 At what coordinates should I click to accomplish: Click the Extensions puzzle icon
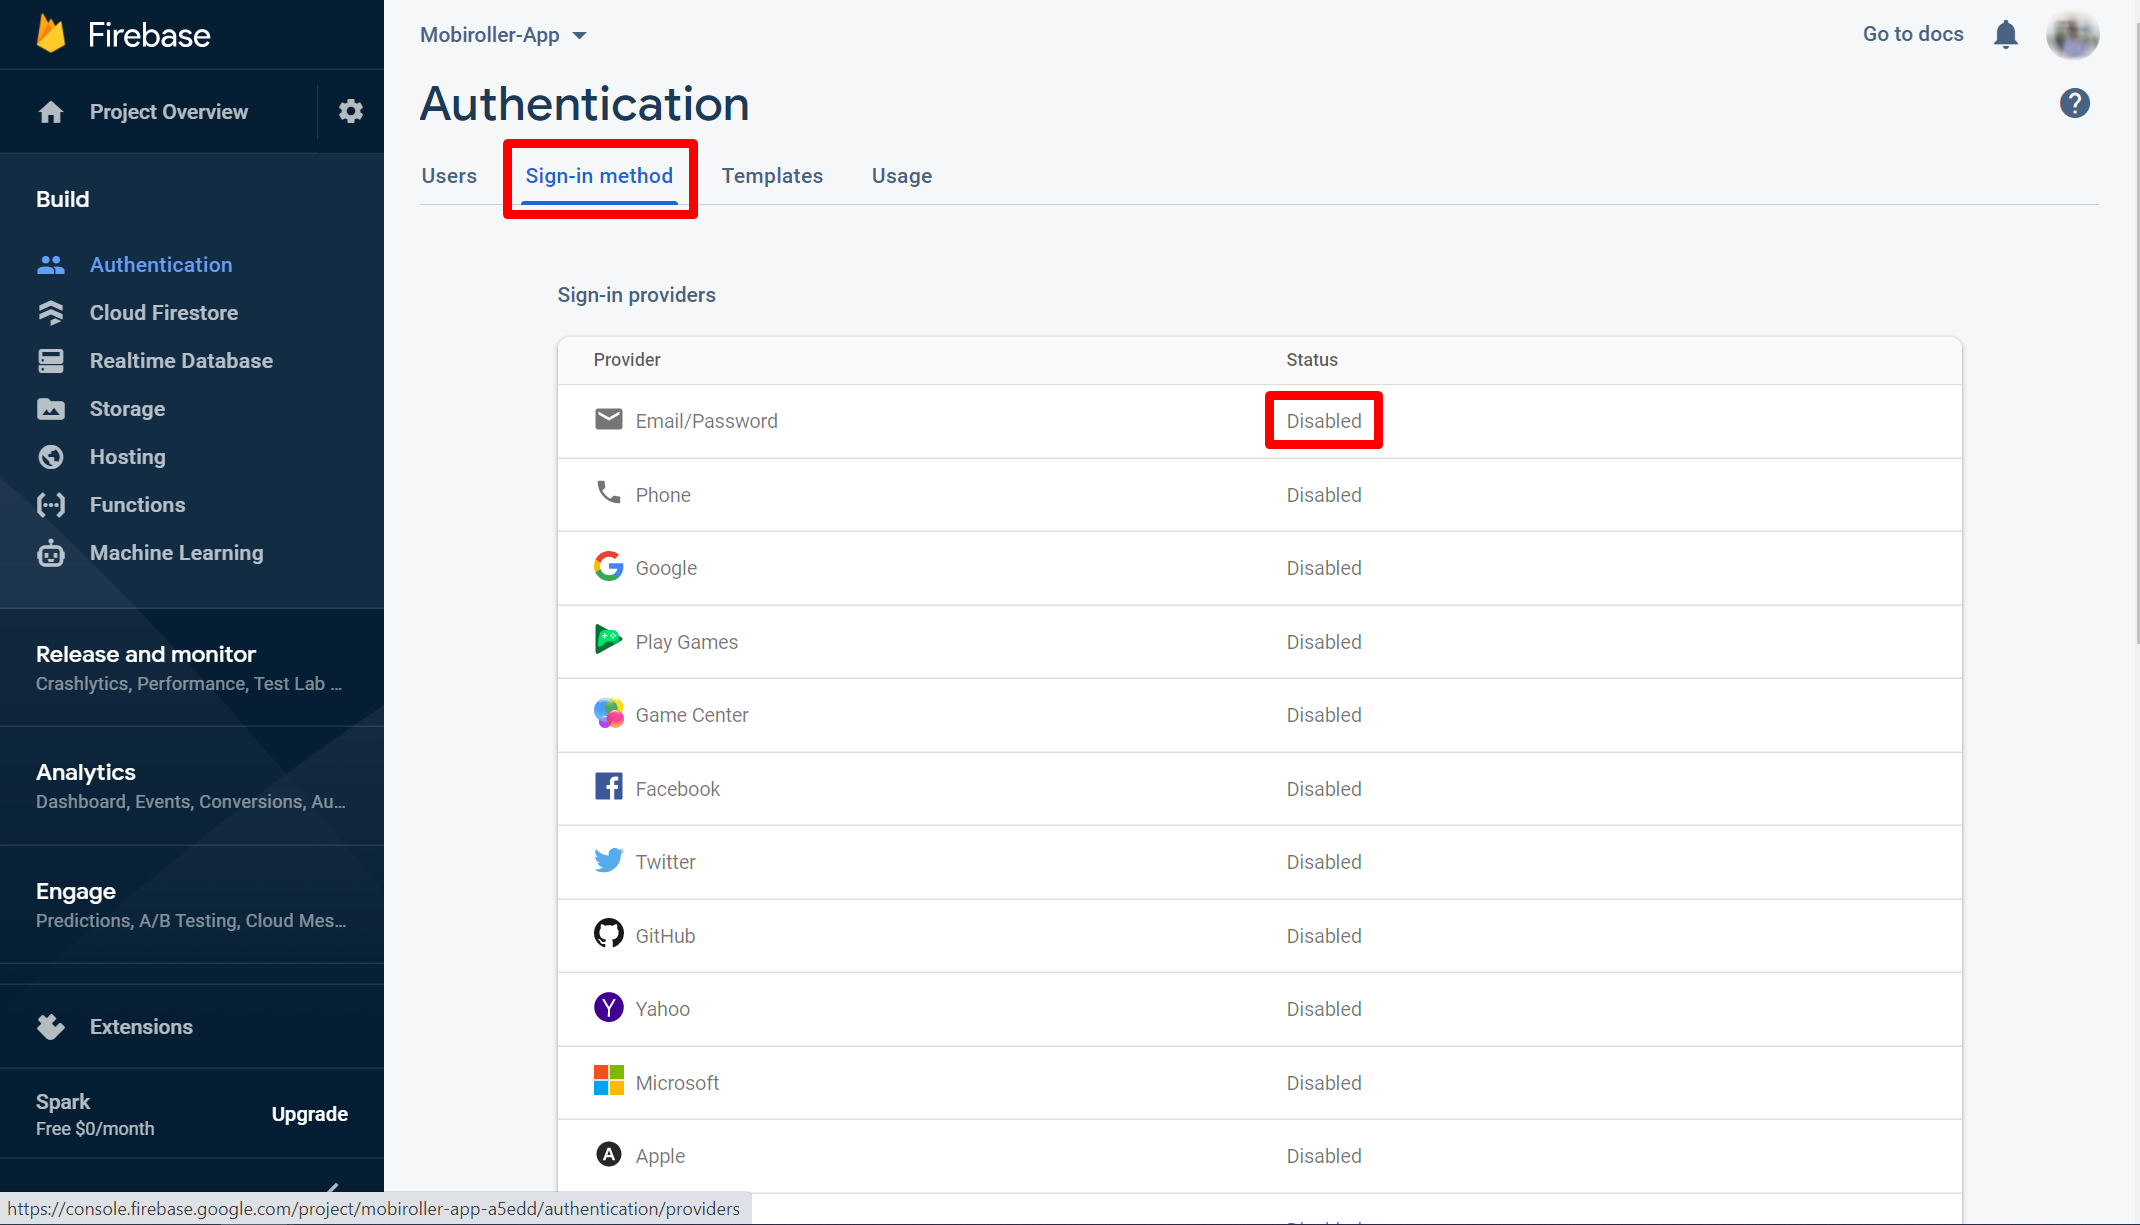(x=51, y=1027)
